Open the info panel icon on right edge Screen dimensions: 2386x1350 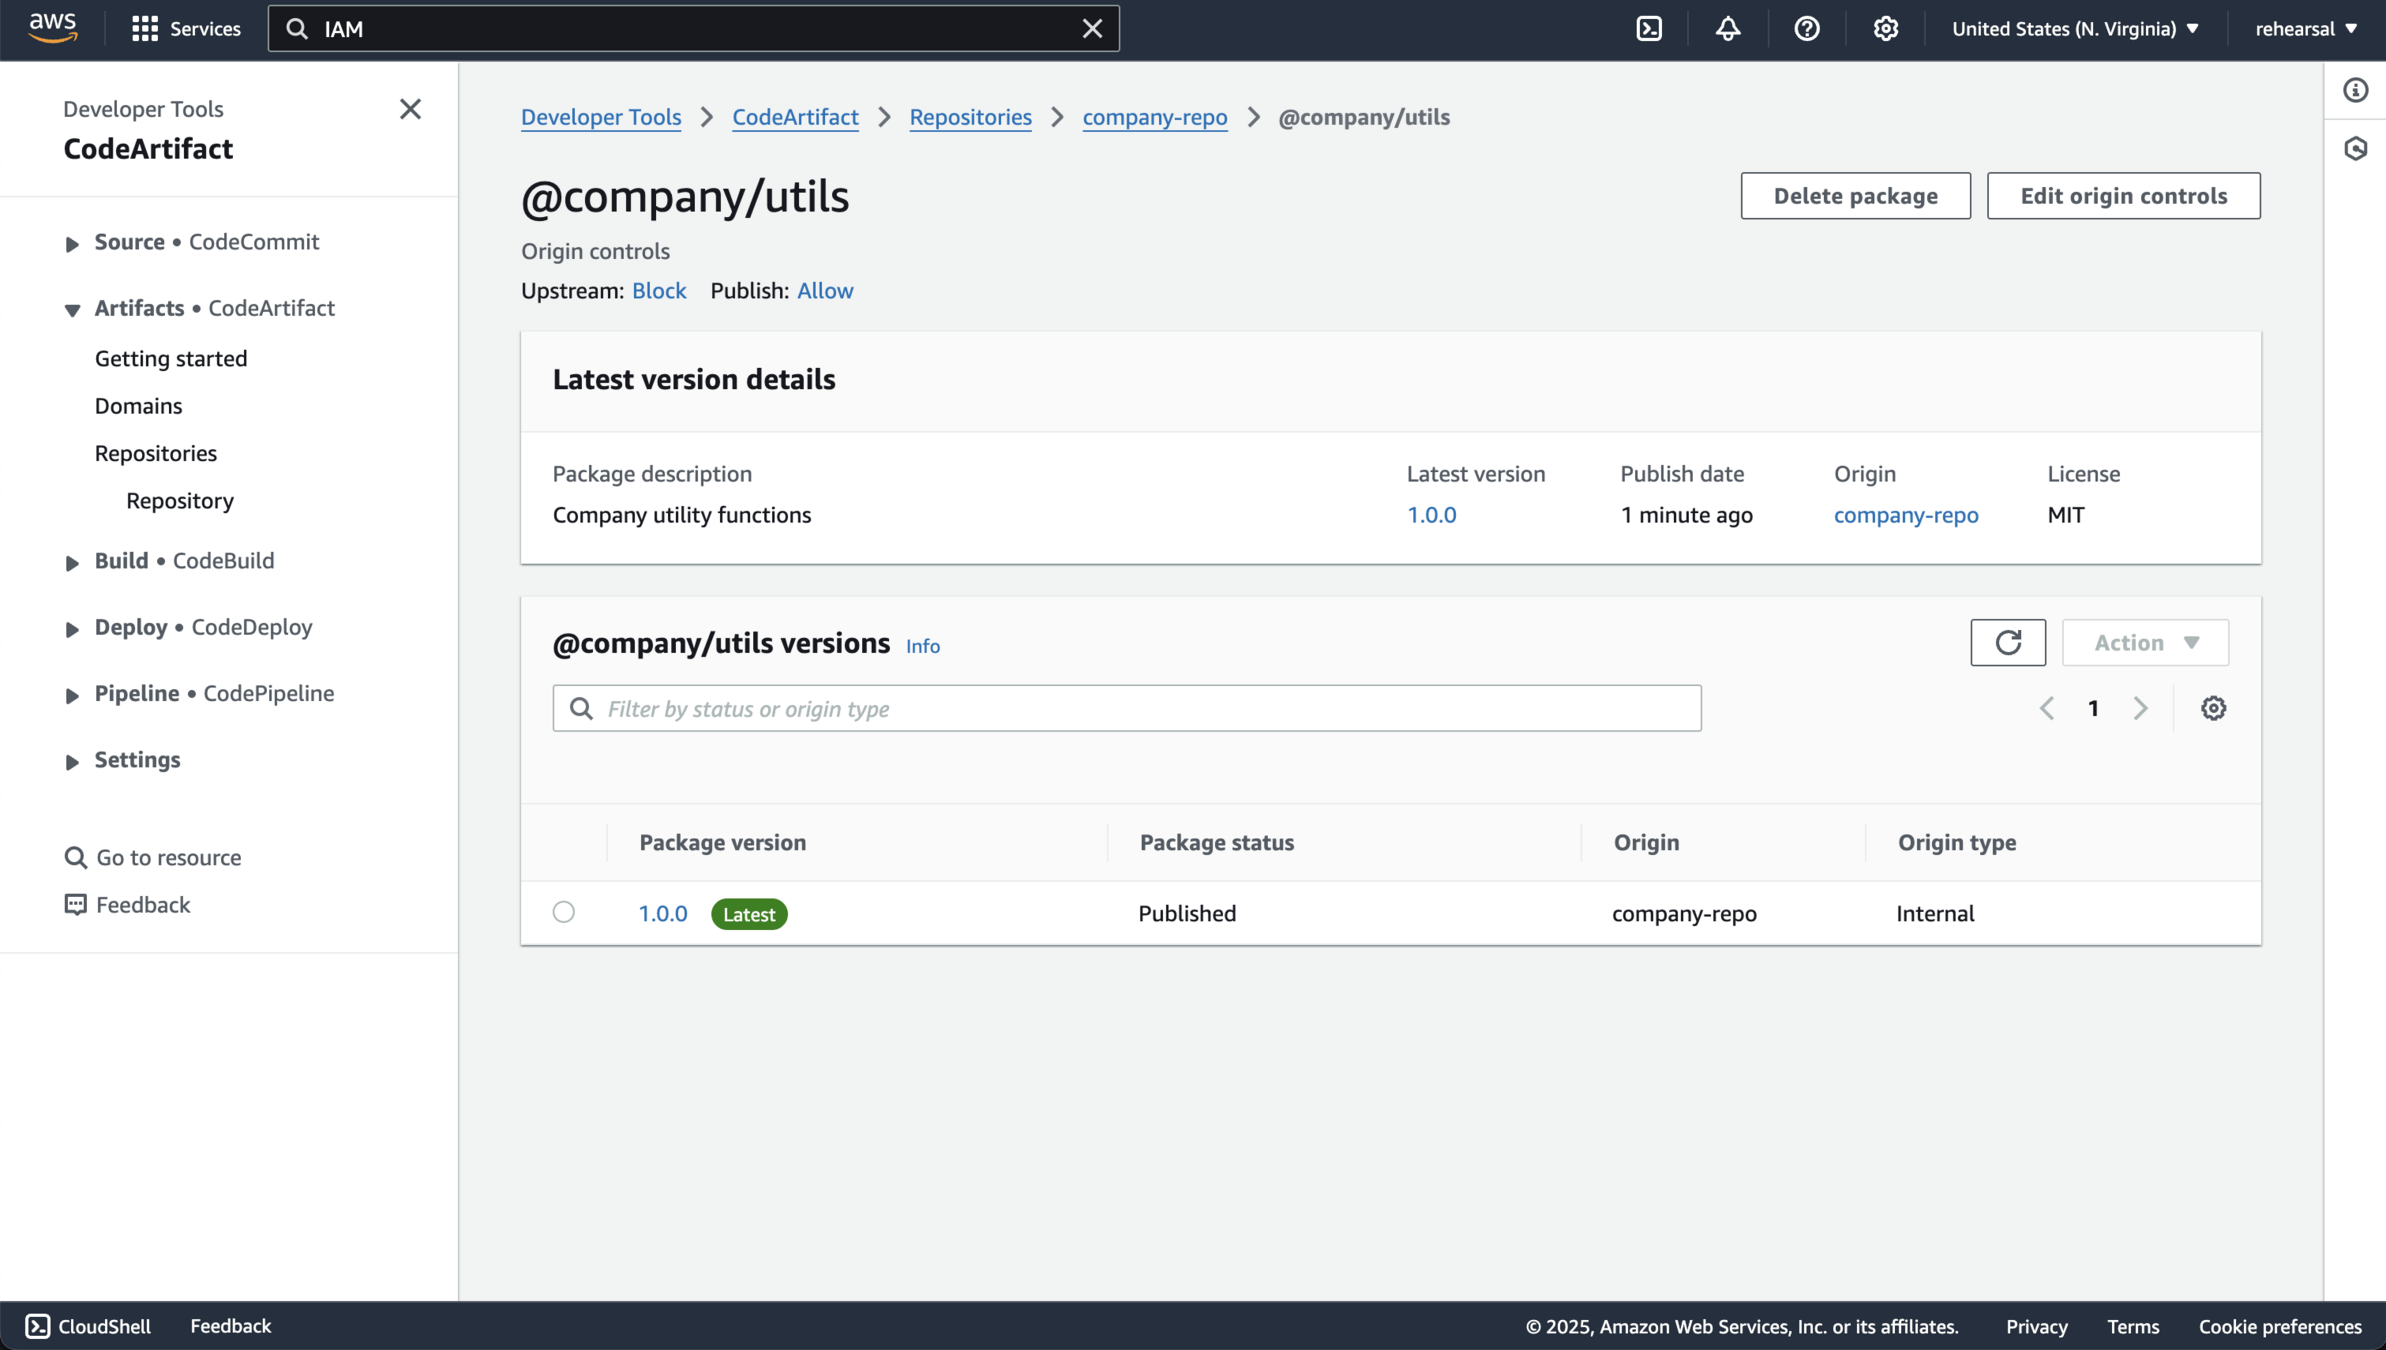(x=2356, y=90)
